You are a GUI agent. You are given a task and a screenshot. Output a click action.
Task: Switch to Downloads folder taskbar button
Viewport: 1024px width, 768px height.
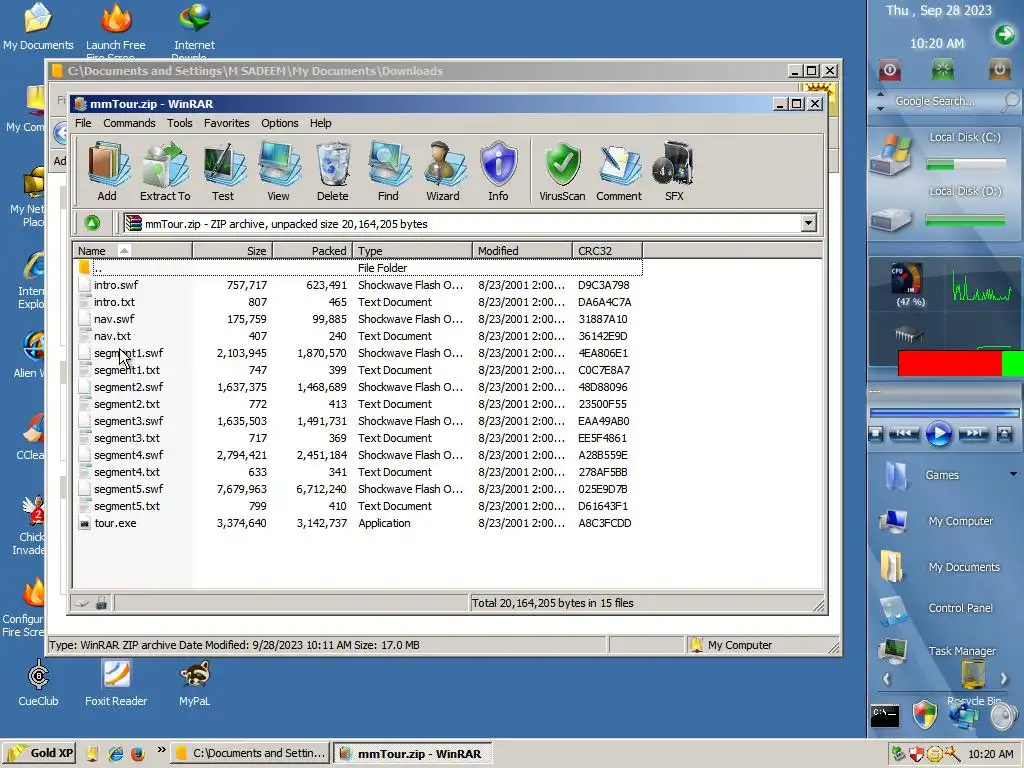(x=250, y=753)
